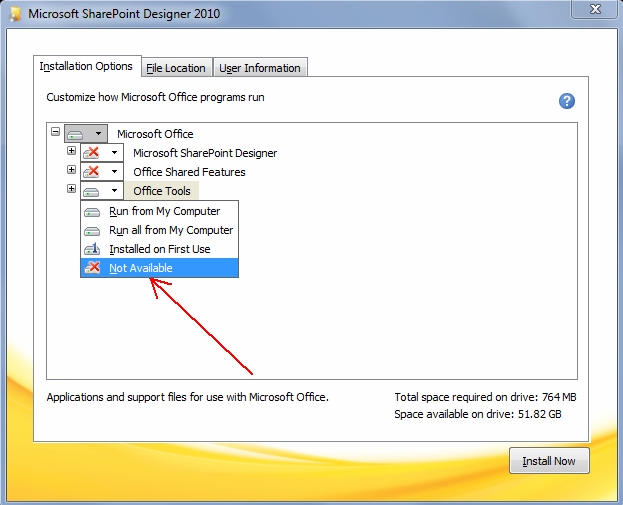
Task: Open Office Shared Features install state dropdown
Action: (102, 172)
